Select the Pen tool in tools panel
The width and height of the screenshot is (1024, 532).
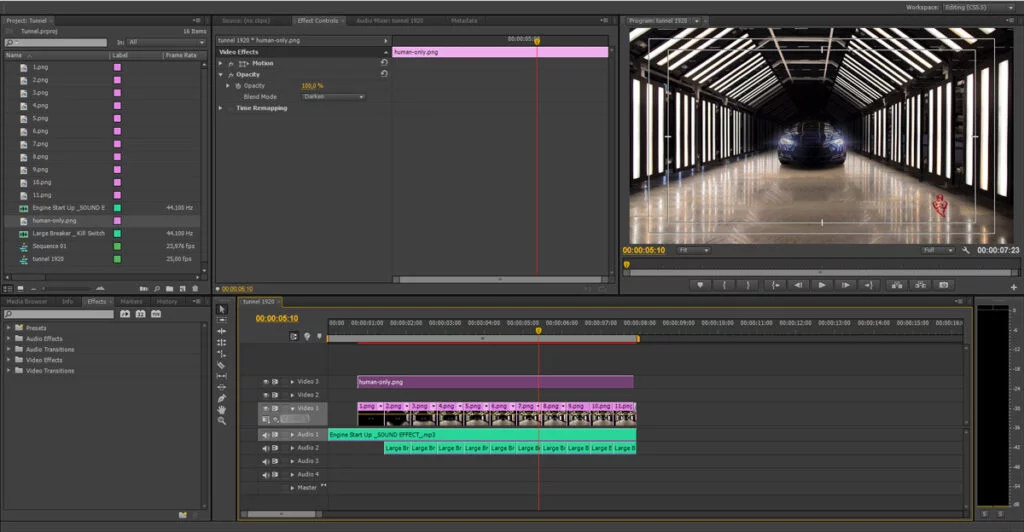[x=221, y=398]
